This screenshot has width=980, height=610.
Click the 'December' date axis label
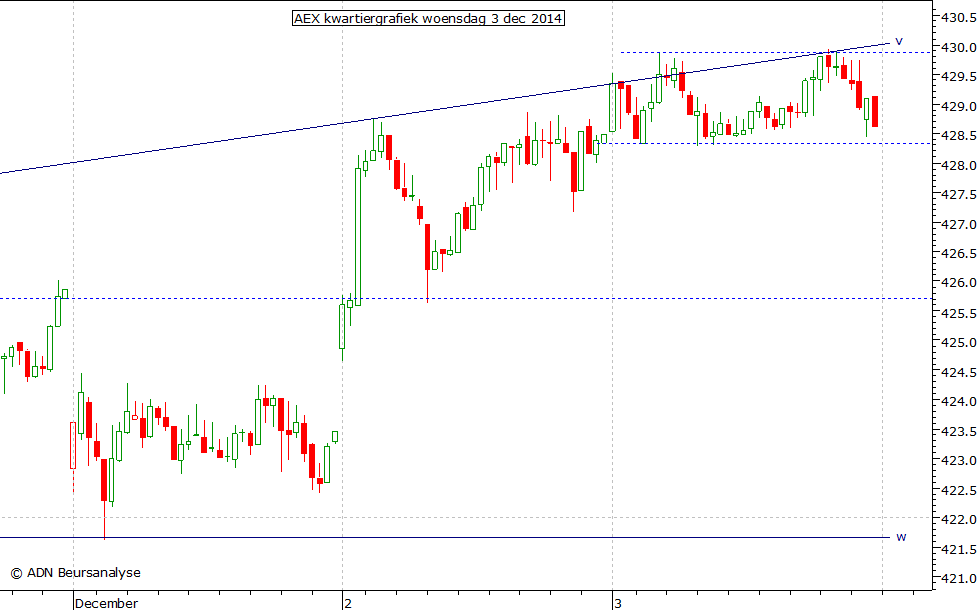point(106,603)
